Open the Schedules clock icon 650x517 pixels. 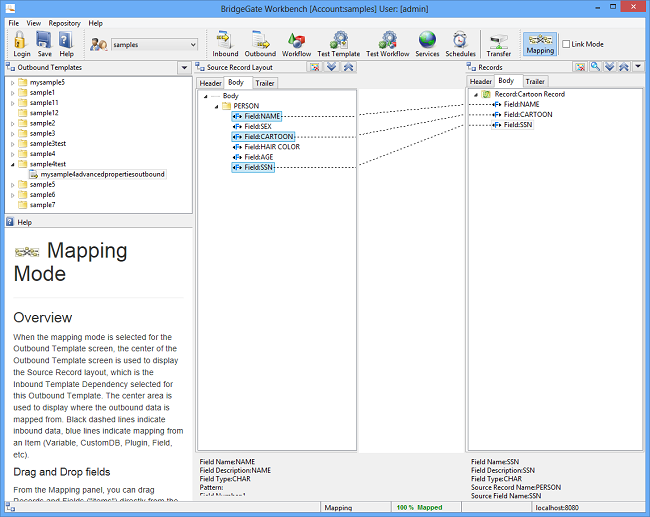460,44
